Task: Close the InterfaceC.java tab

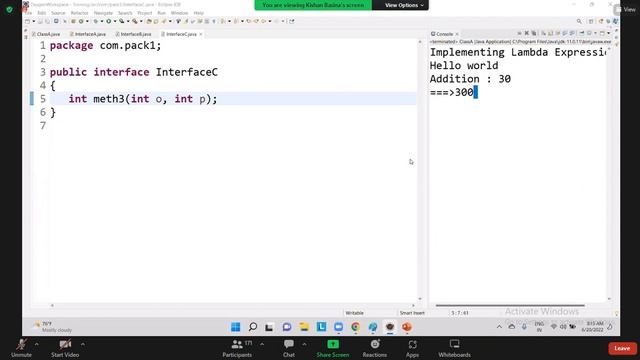Action: [201, 34]
